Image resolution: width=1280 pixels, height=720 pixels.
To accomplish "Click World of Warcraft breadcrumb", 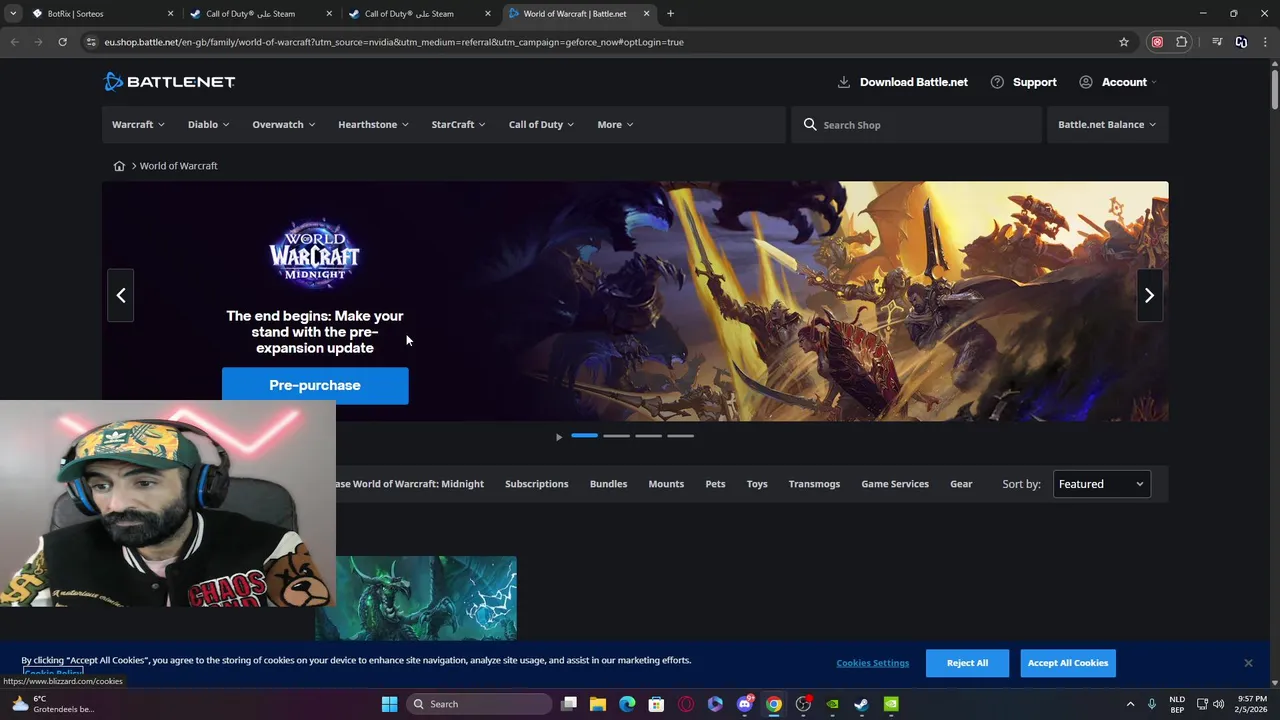I will tap(178, 166).
